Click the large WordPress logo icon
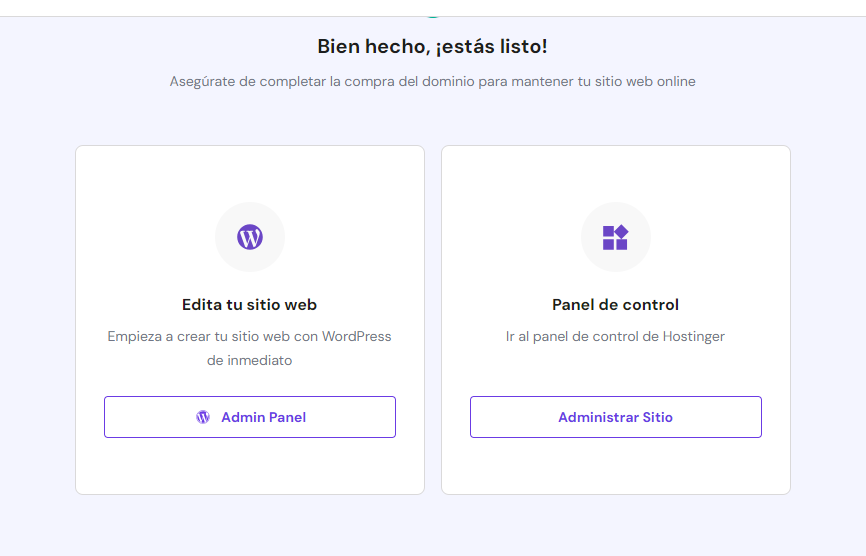 250,237
